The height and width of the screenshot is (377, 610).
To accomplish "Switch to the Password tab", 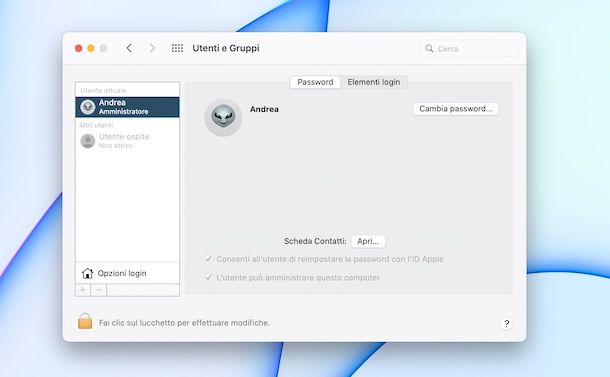I will (315, 82).
